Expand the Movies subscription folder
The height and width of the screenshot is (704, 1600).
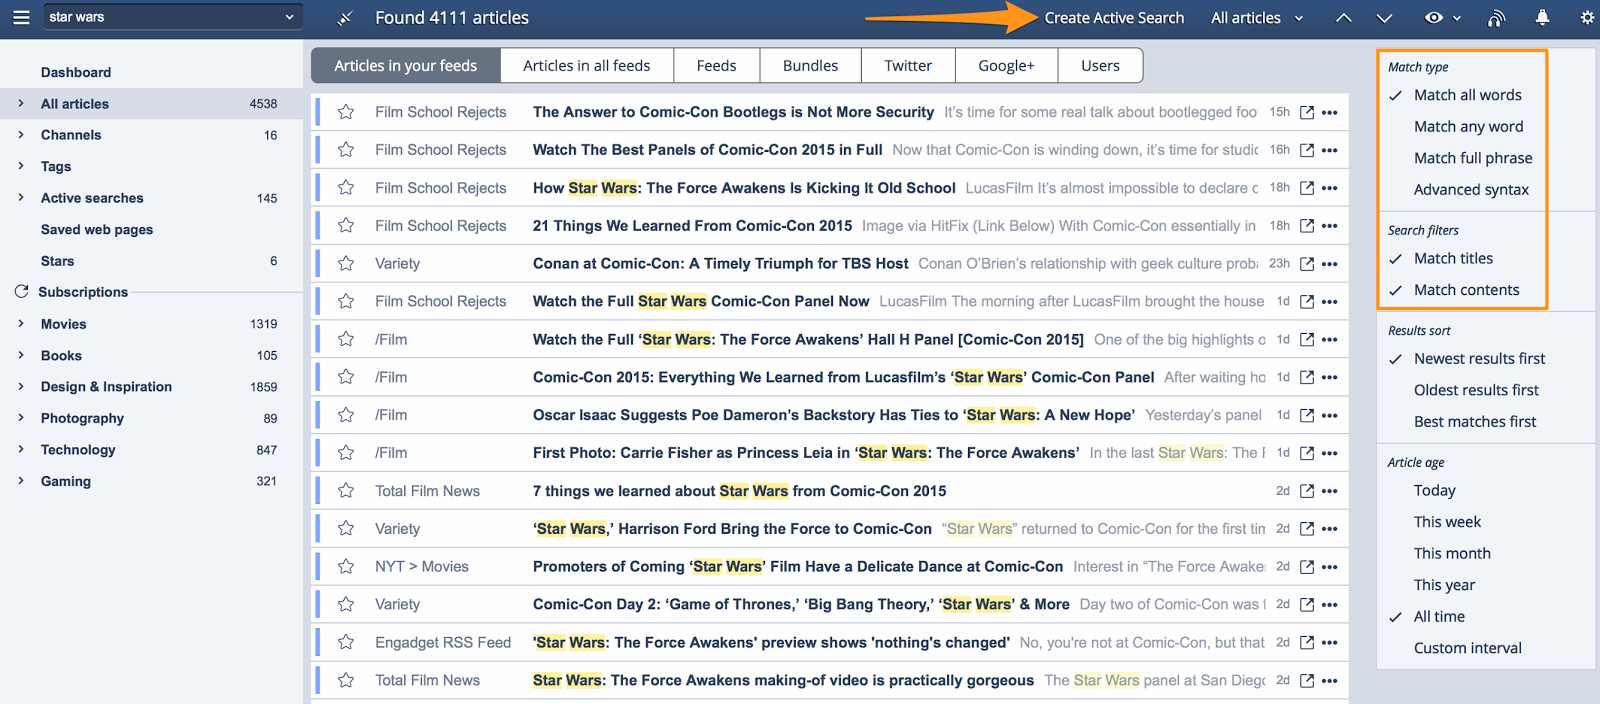coord(21,323)
